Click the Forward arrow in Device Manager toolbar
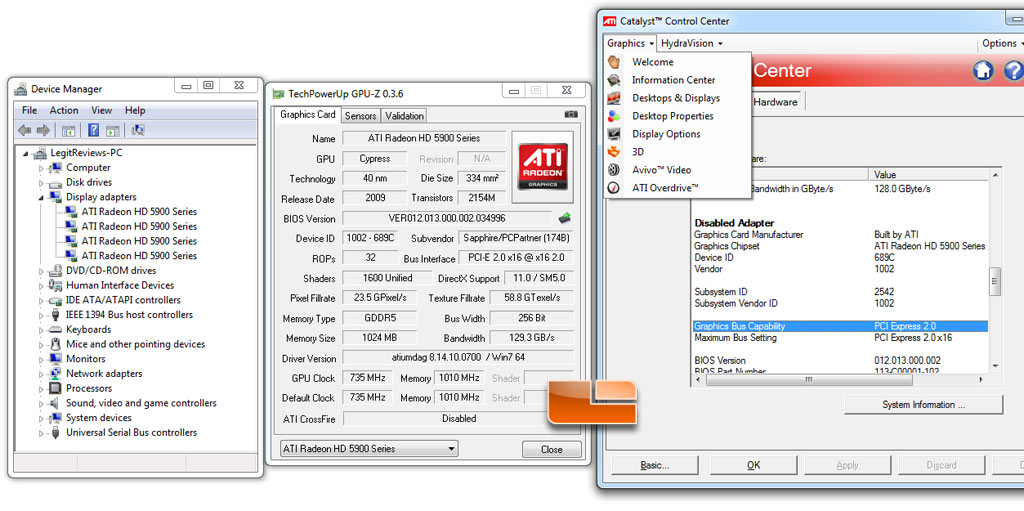Viewport: 1024px width, 511px height. (43, 130)
